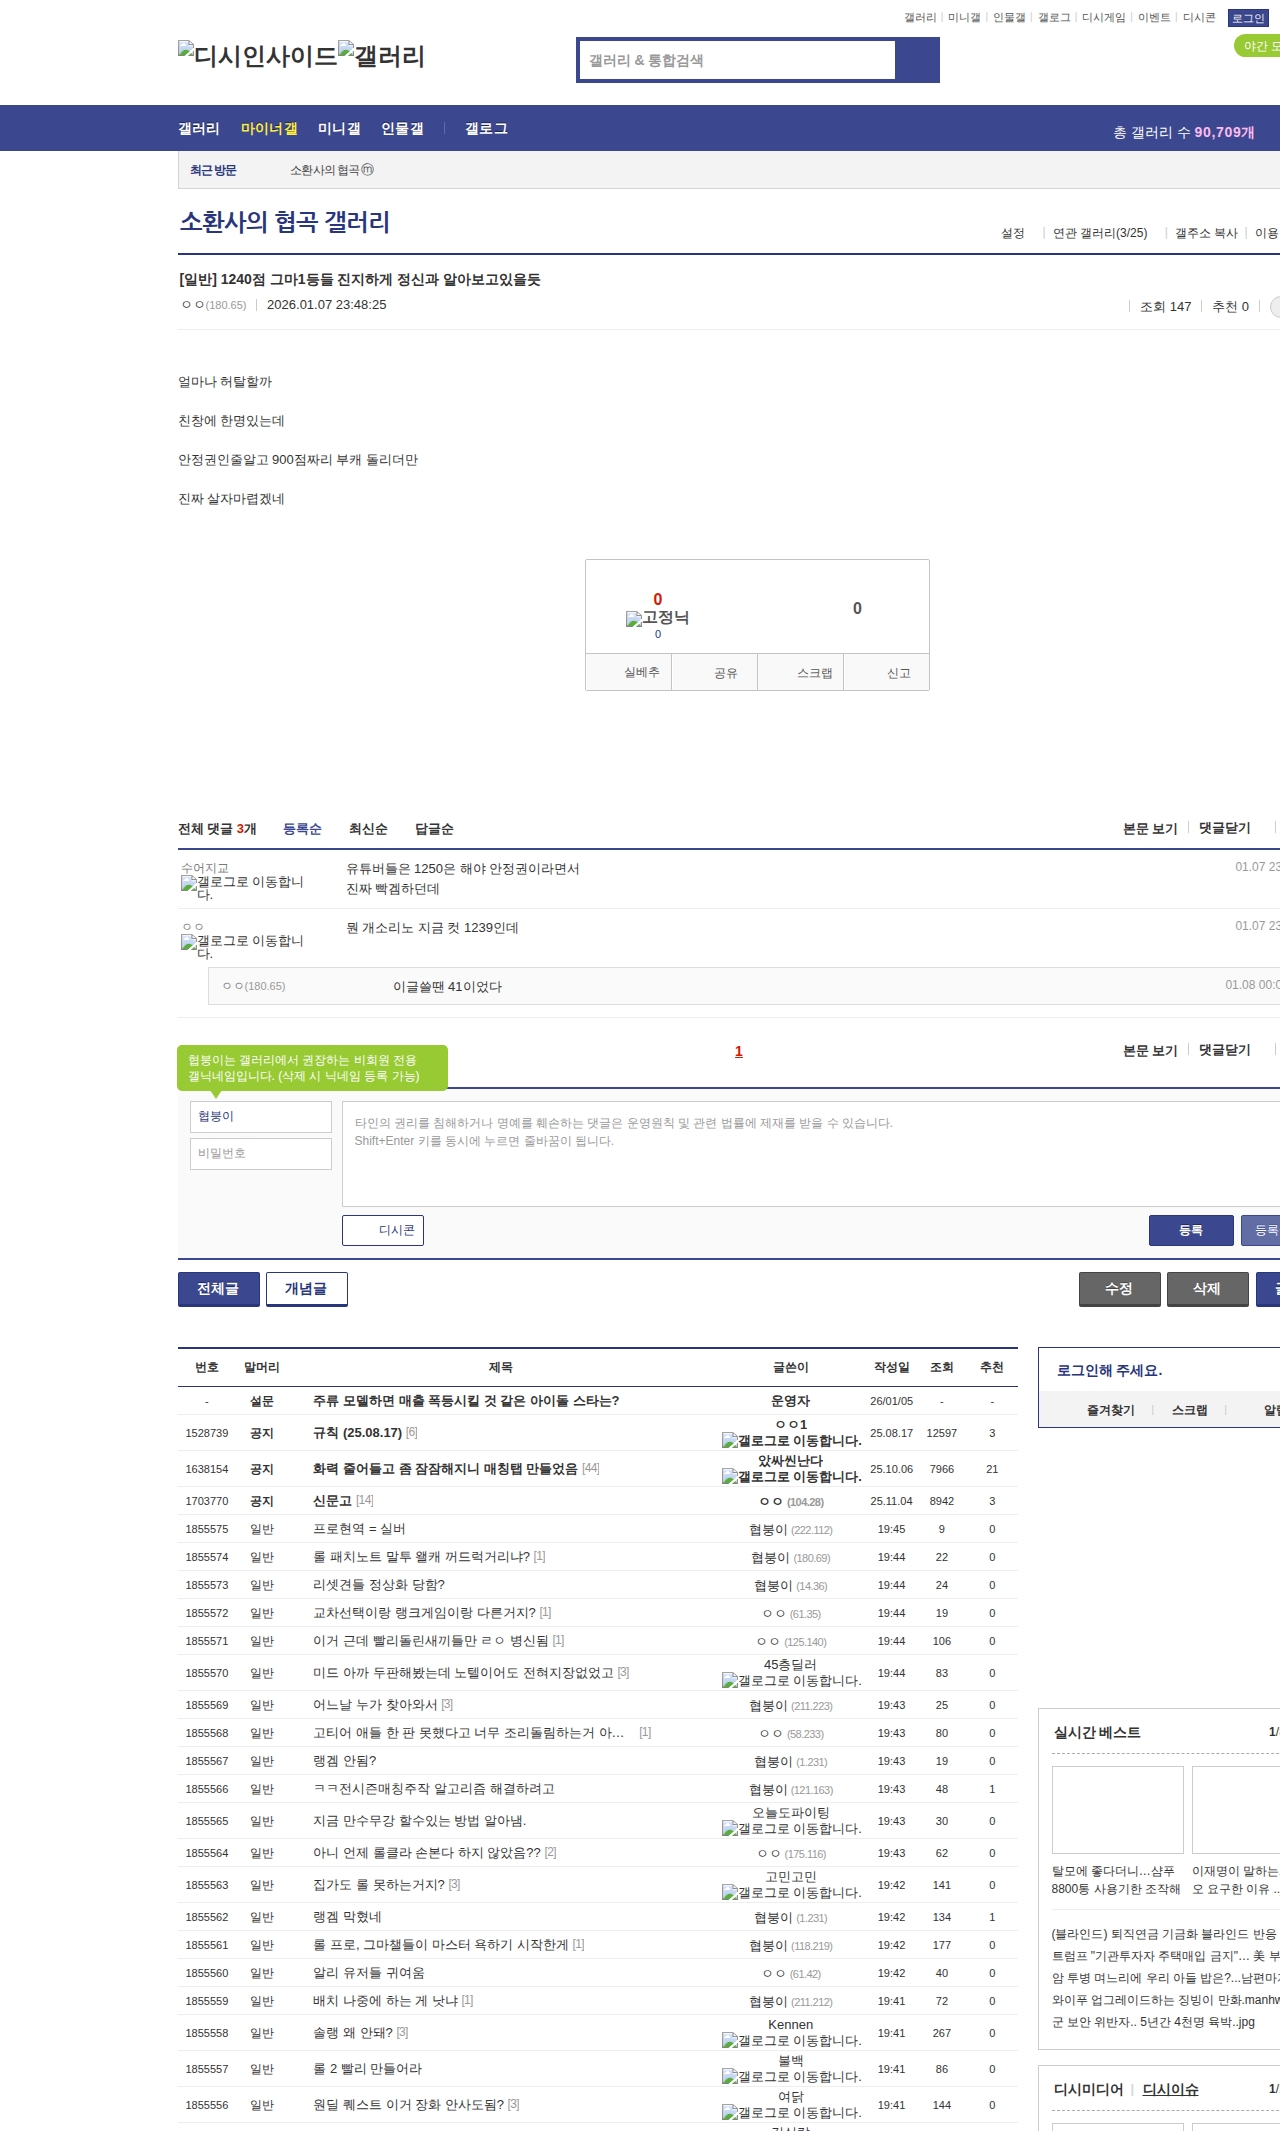This screenshot has height=2131, width=1280.
Task: Sort comments by 최신순
Action: 368,829
